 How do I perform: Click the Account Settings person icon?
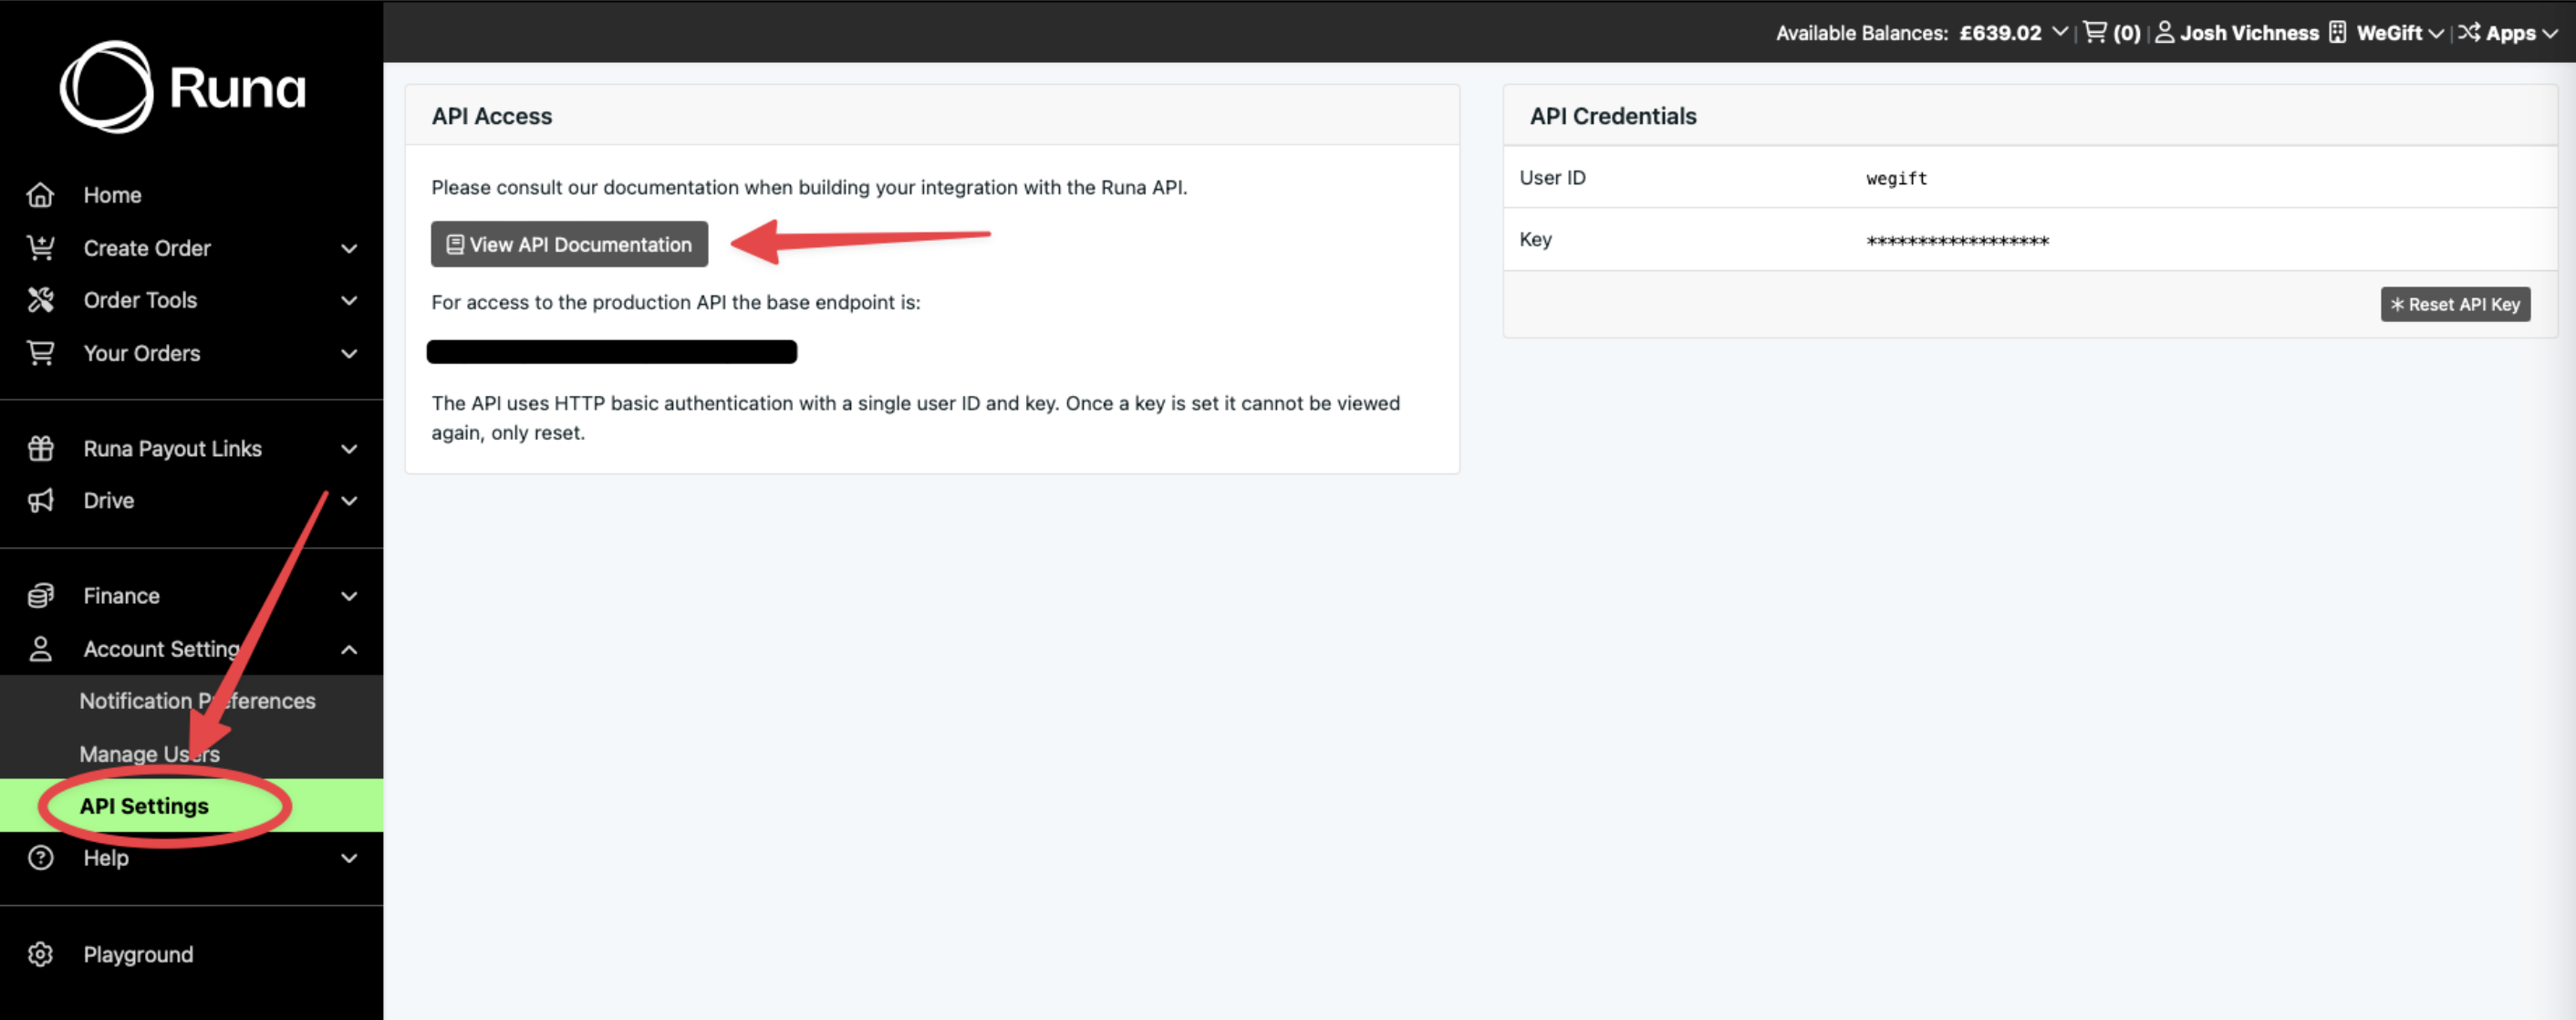click(x=40, y=649)
